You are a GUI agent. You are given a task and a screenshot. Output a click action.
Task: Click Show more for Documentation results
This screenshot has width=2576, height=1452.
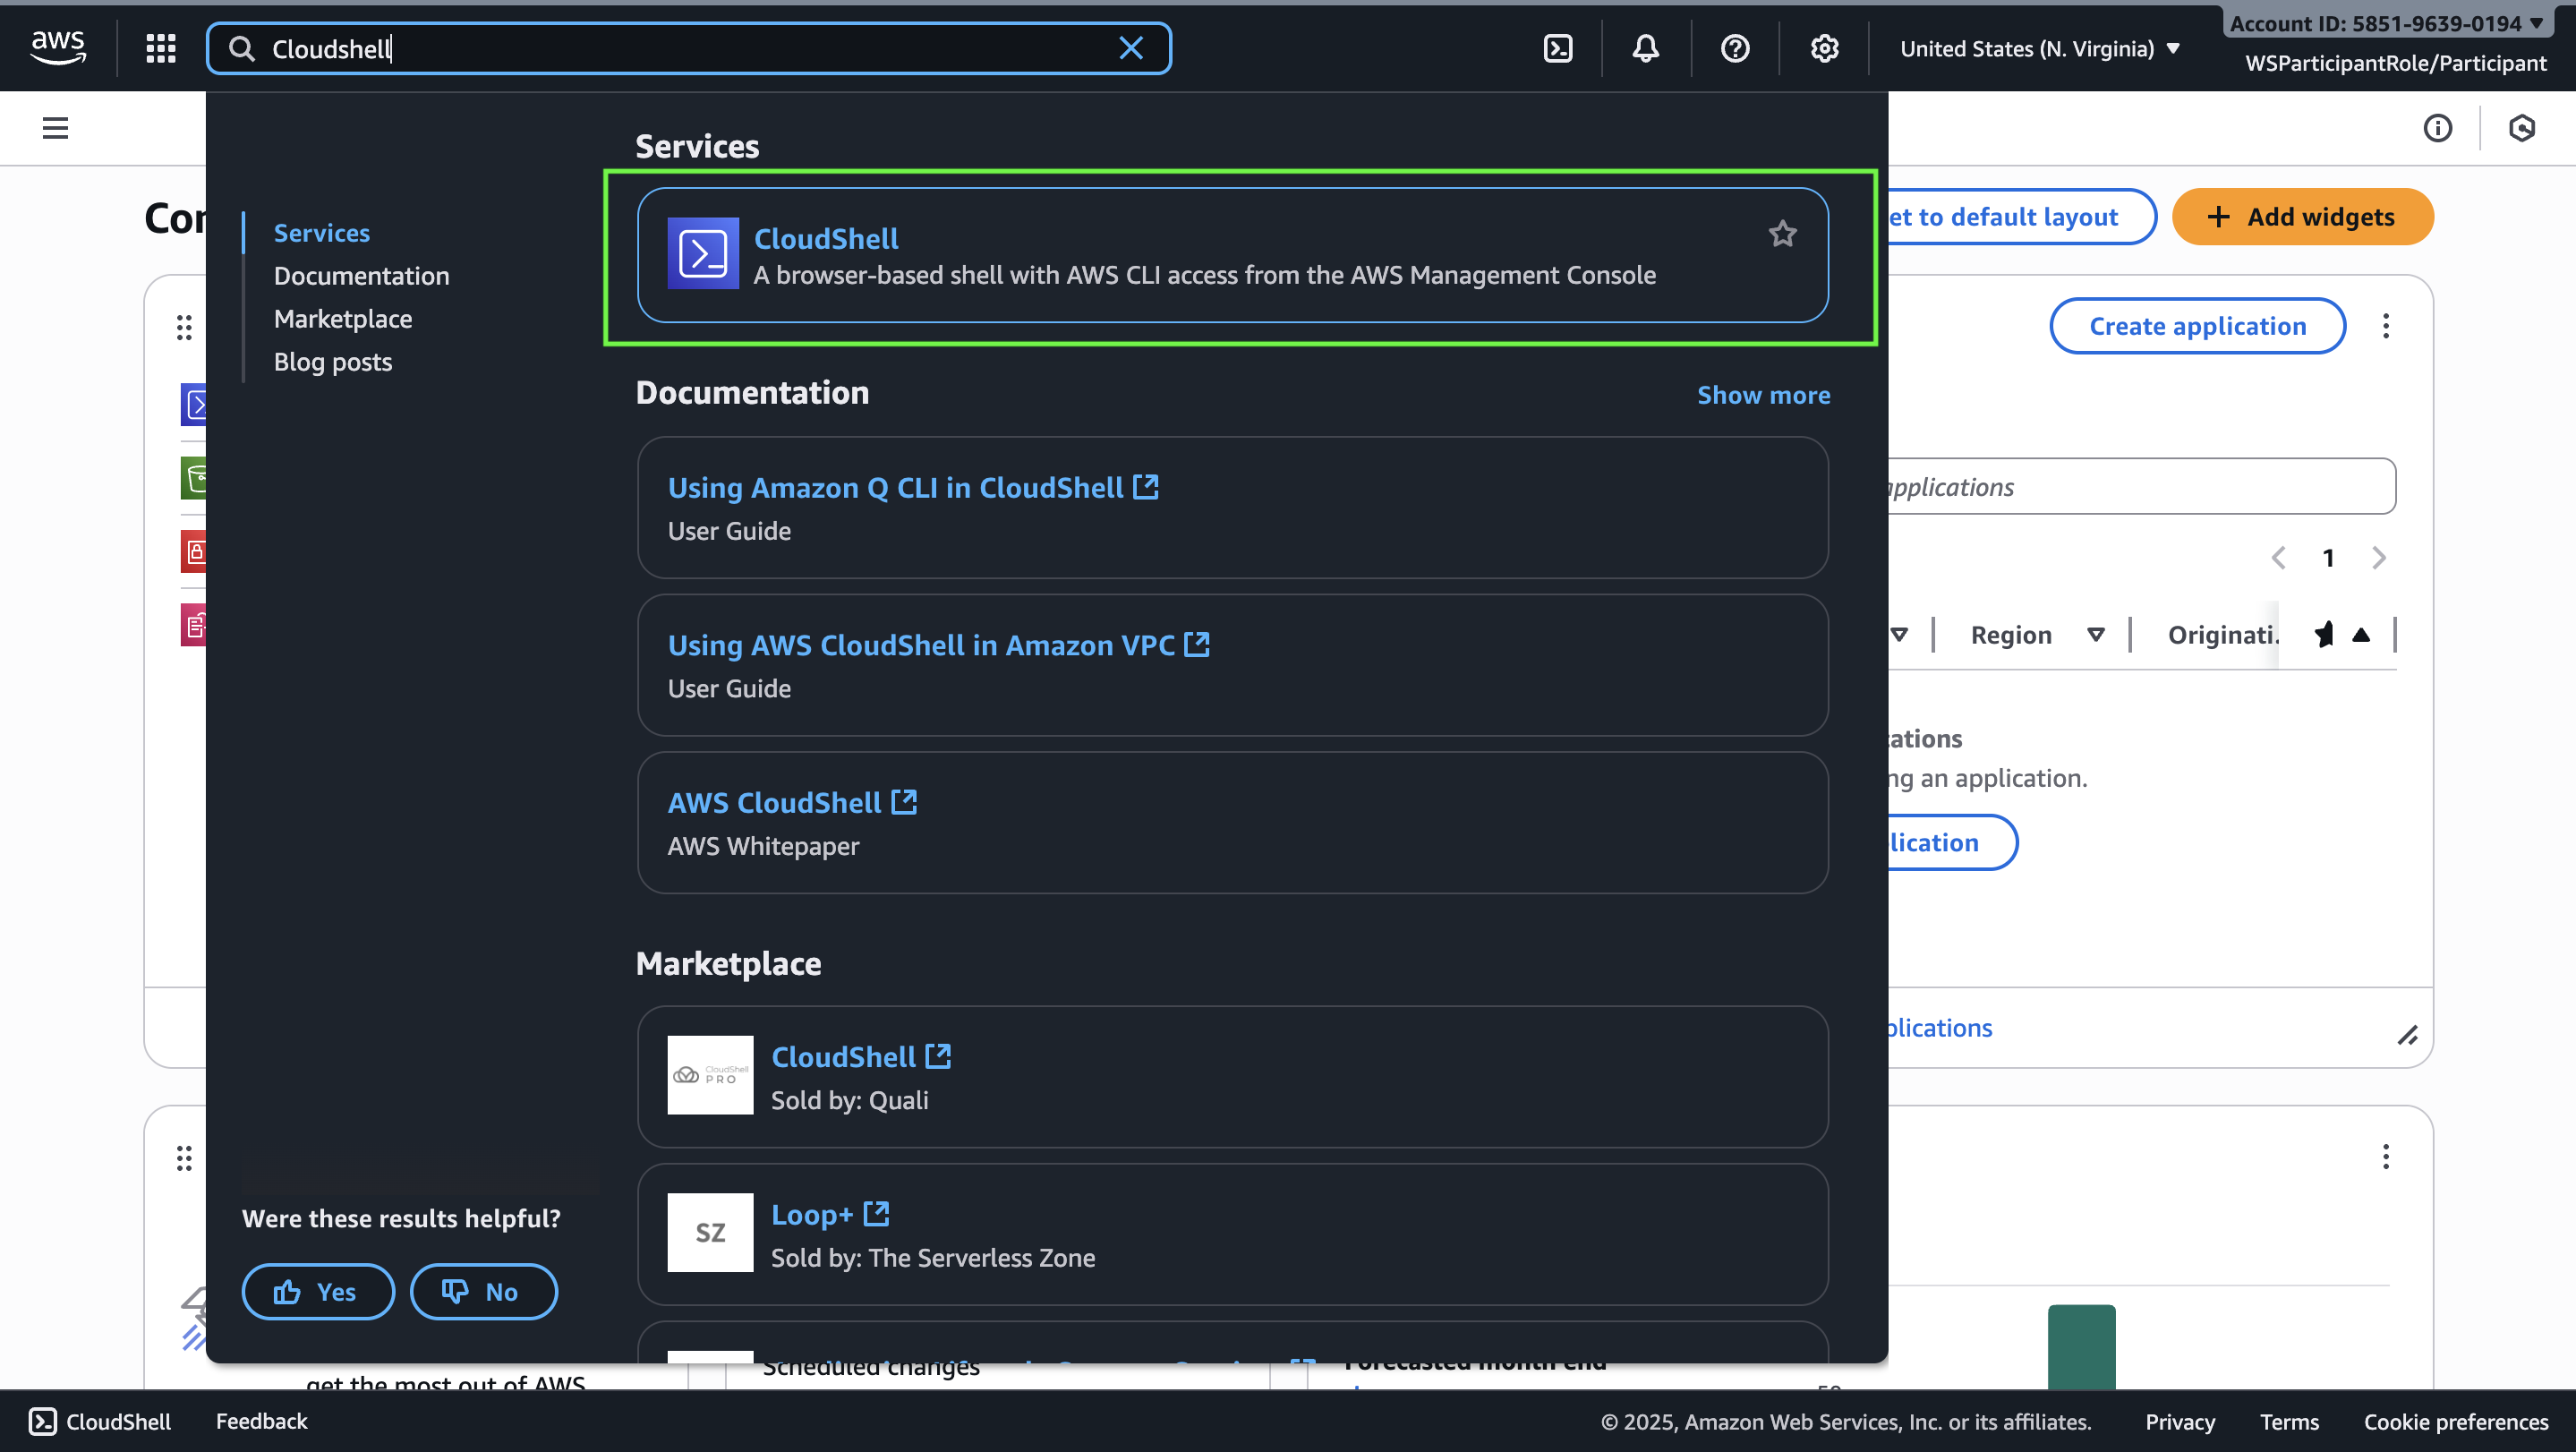coord(1763,395)
